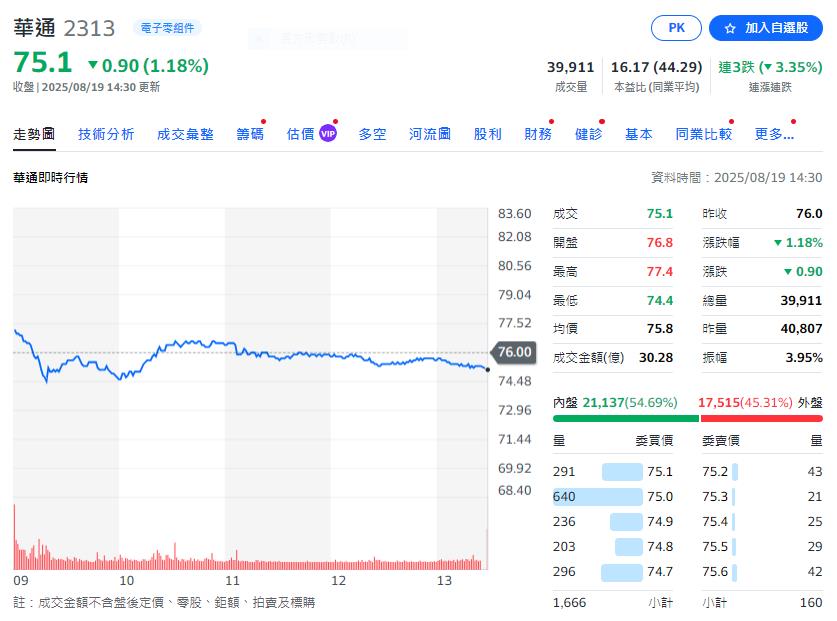Click the 開盤 value 76.8
837x621 pixels.
pyautogui.click(x=660, y=242)
